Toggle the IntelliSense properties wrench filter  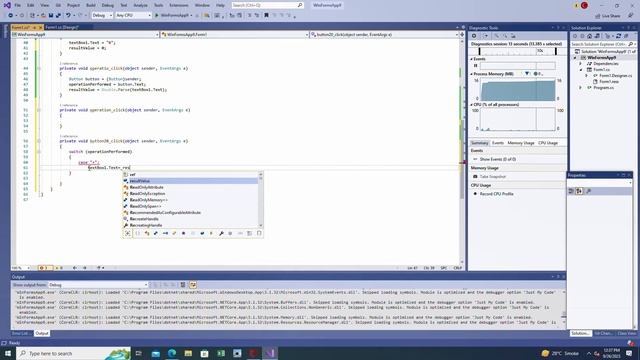[221, 233]
